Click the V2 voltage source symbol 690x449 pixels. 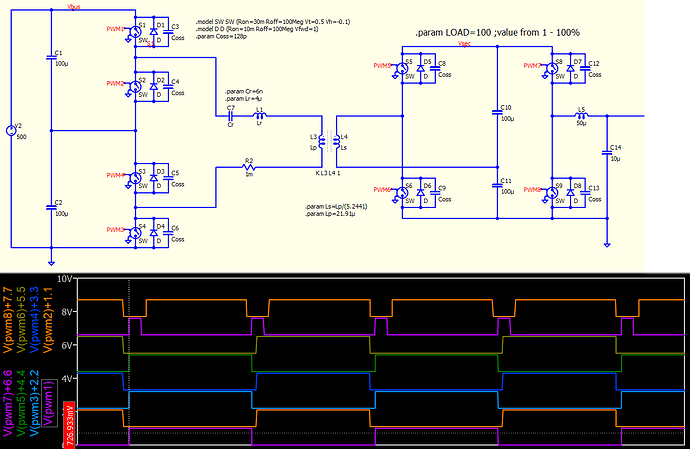12,130
